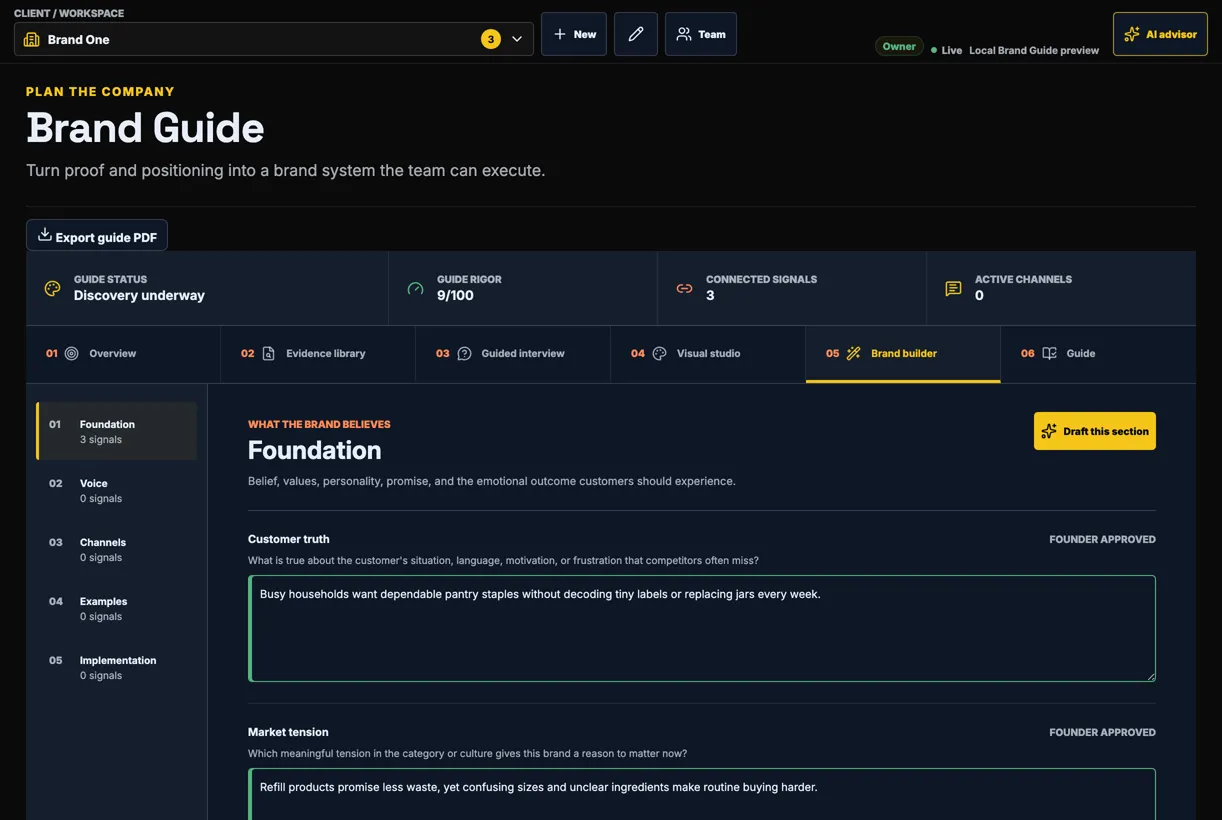The image size is (1222, 820).
Task: Click the pencil edit workspace icon
Action: point(636,34)
